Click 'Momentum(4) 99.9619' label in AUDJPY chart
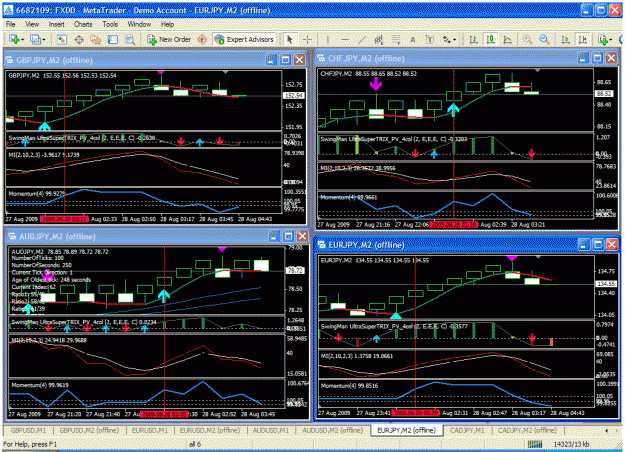Screen dimensions: 625x452 coord(40,385)
